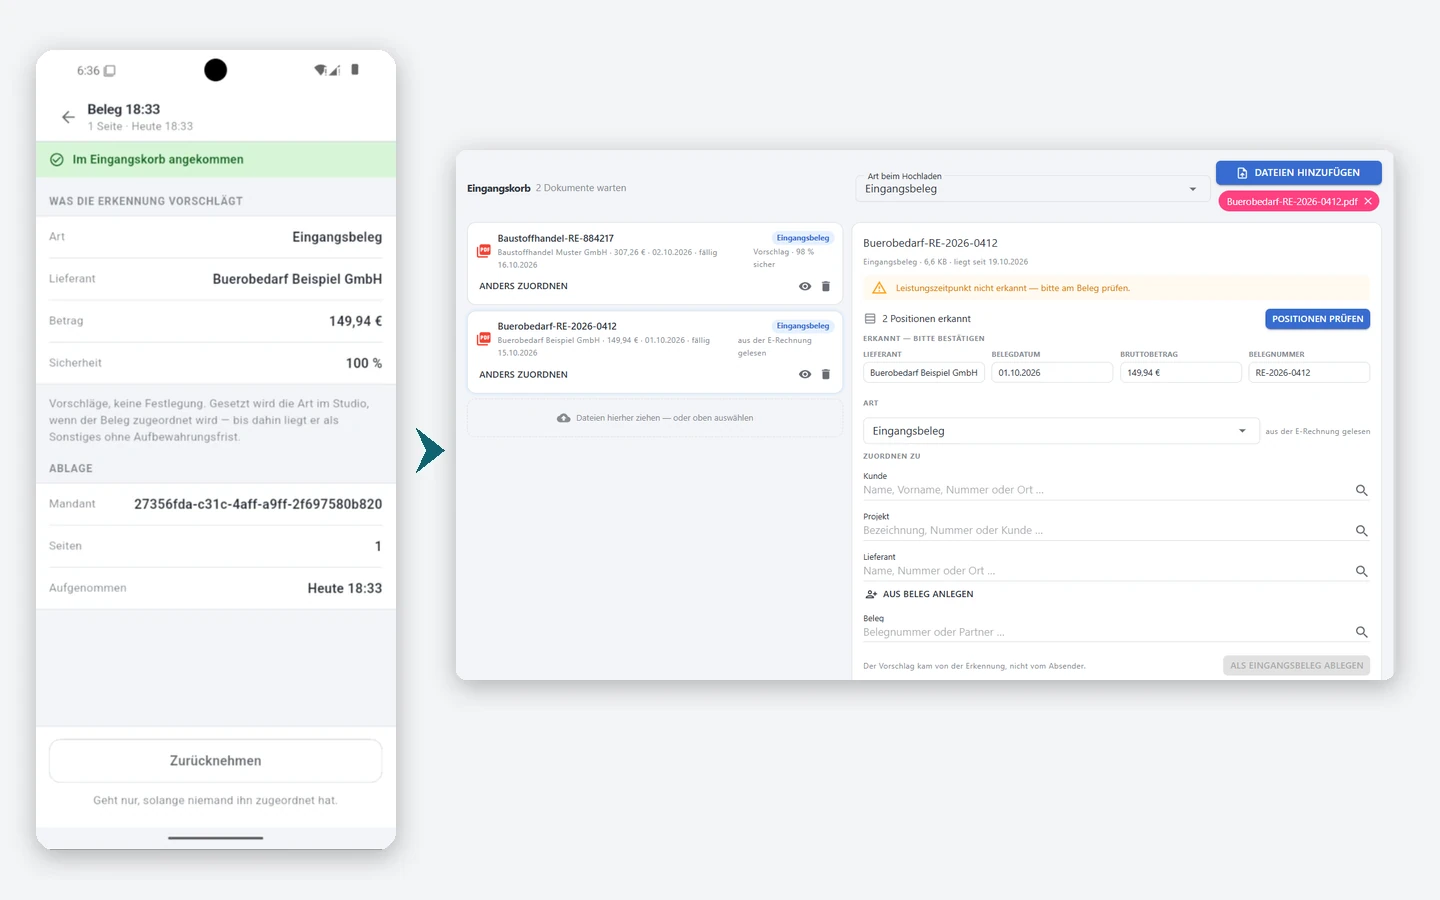Image resolution: width=1440 pixels, height=900 pixels.
Task: Click 'Anders zuordnen' for Baustoffhandel-RE-884217
Action: click(523, 286)
